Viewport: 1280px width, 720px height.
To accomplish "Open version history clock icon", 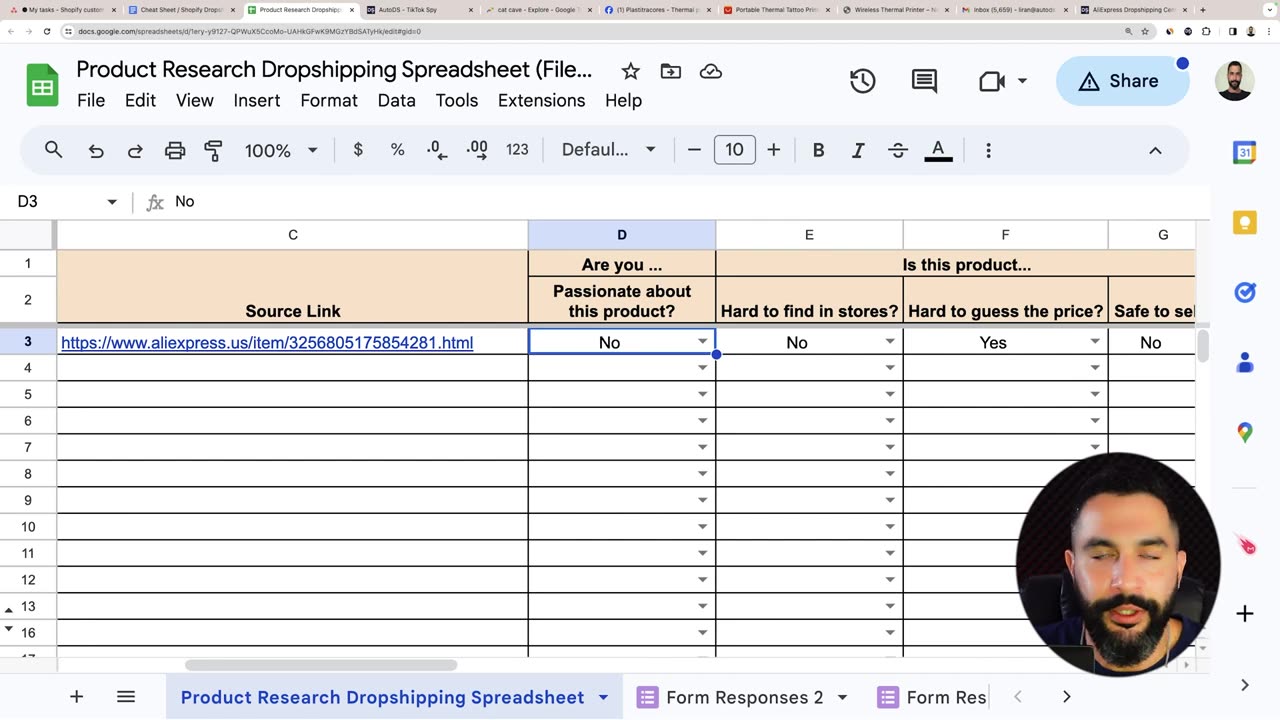I will click(863, 81).
